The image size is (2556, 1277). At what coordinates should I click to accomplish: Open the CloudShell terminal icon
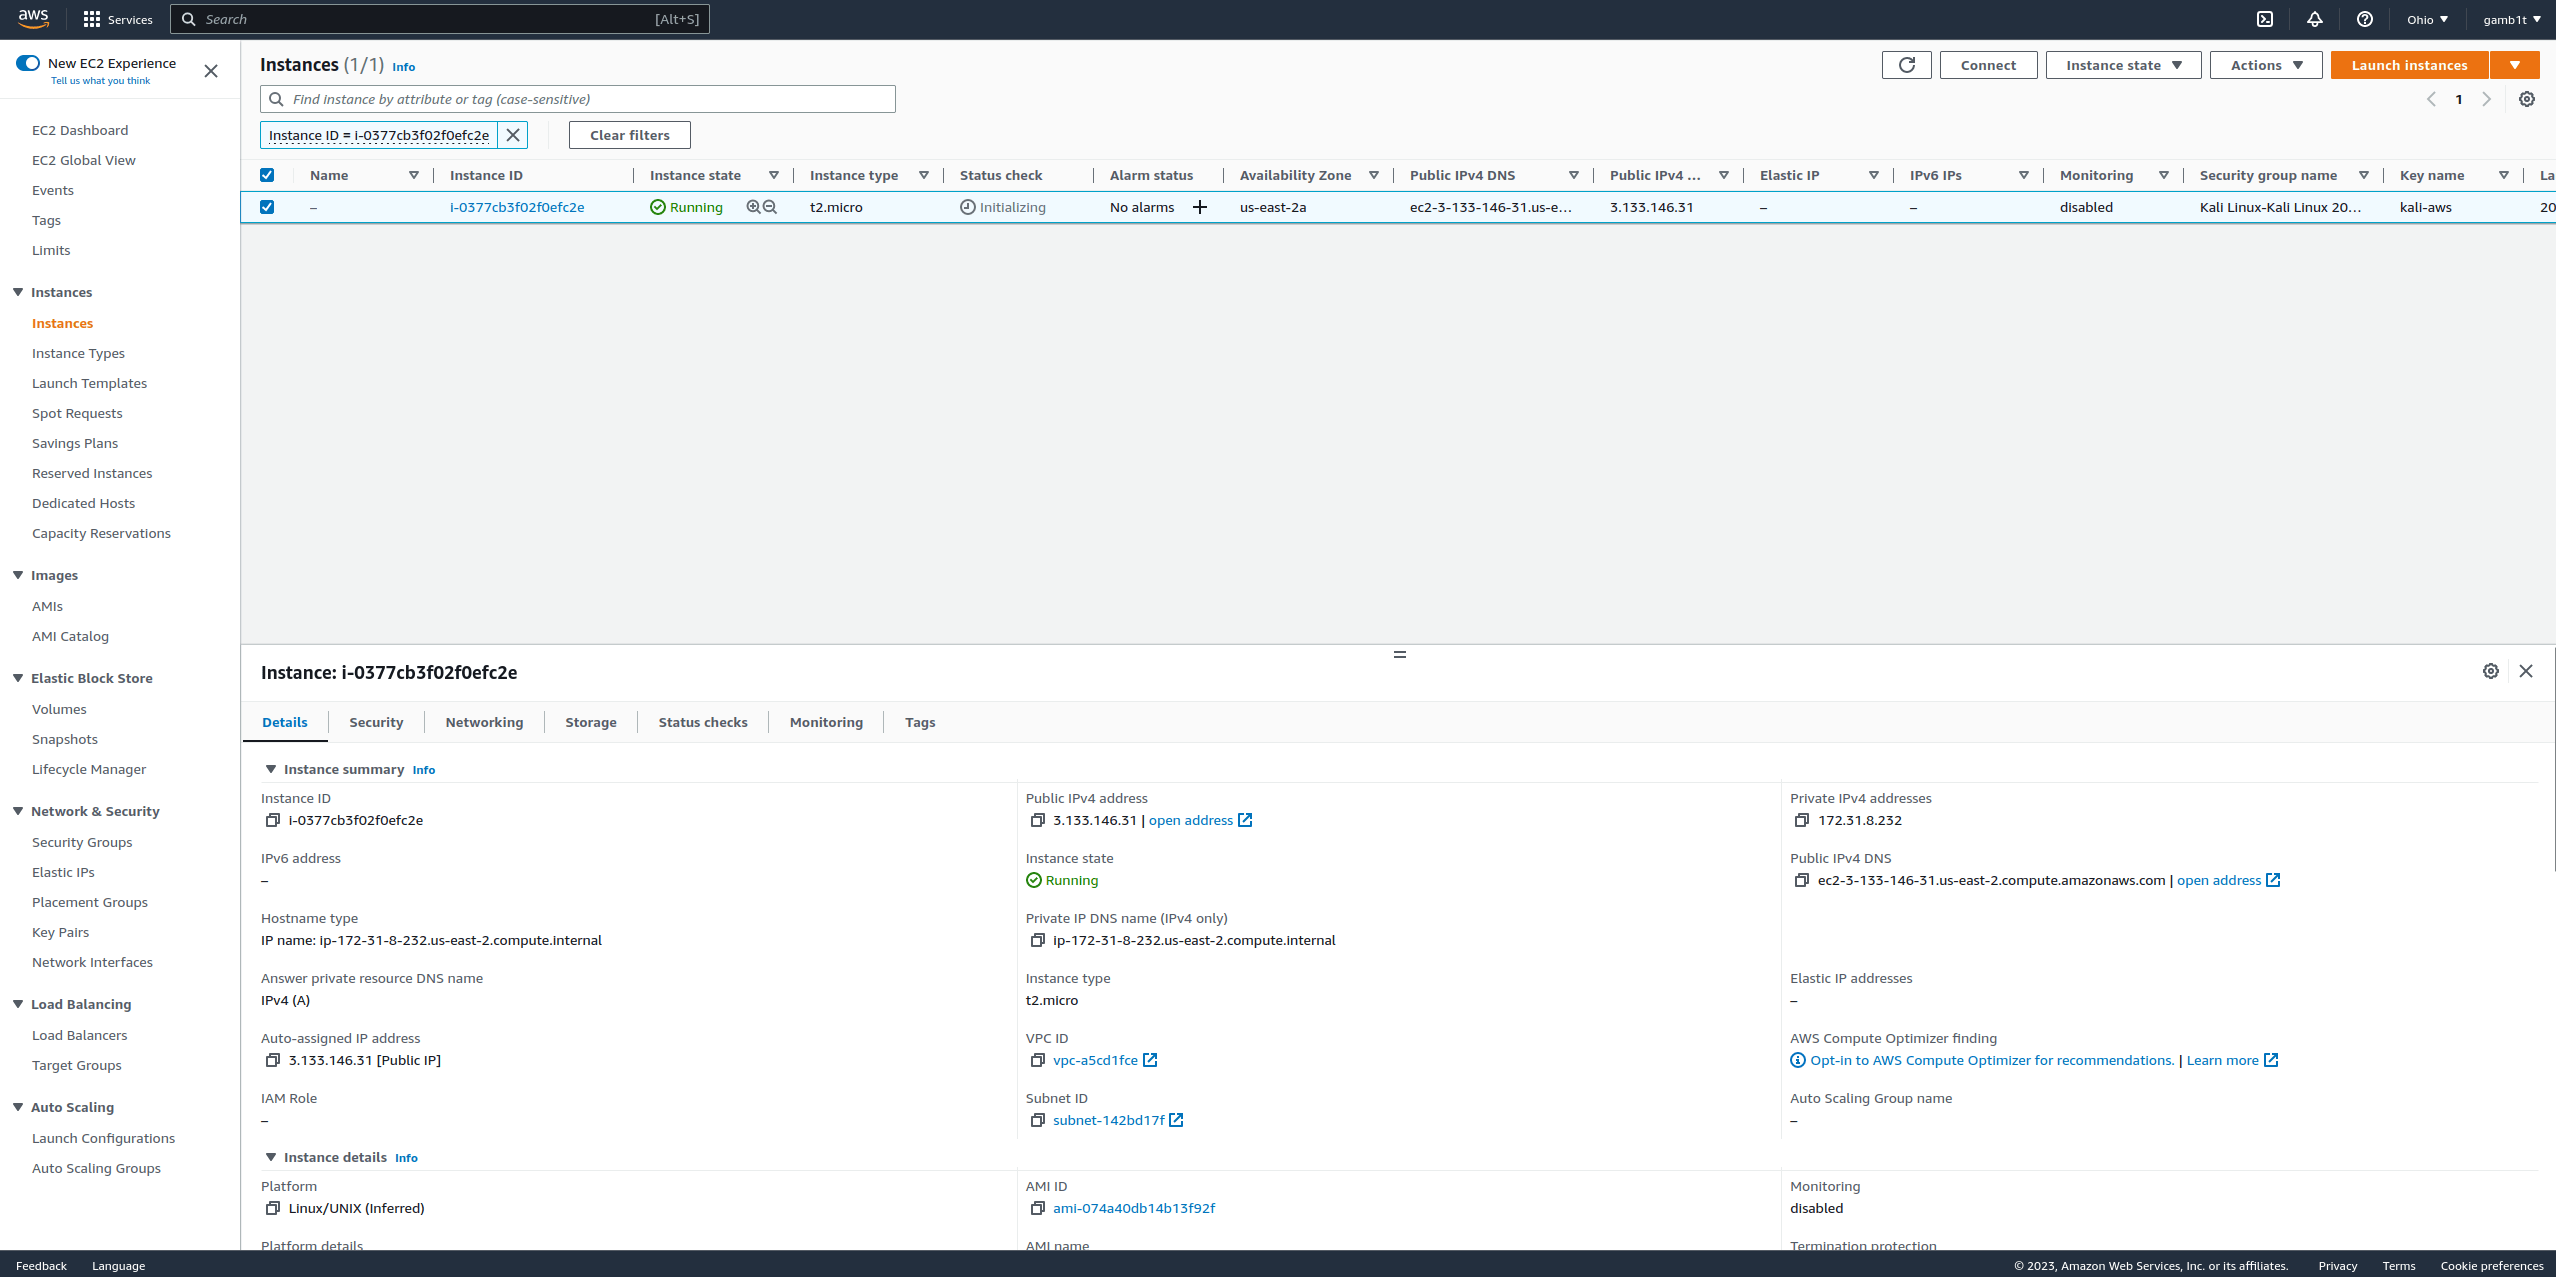(x=2265, y=19)
